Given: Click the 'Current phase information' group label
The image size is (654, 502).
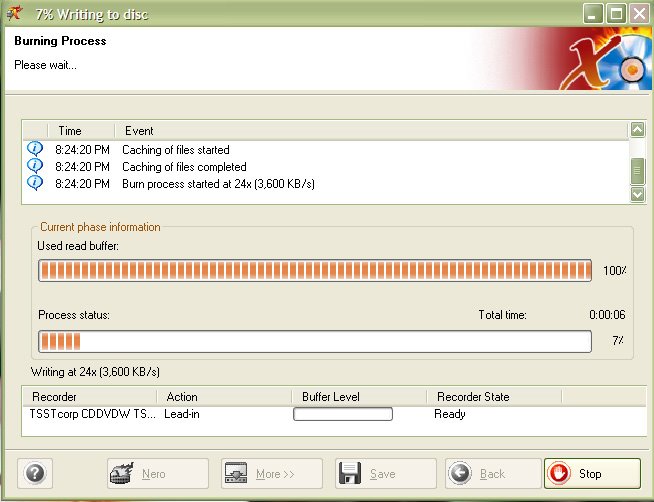Looking at the screenshot, I should 100,227.
